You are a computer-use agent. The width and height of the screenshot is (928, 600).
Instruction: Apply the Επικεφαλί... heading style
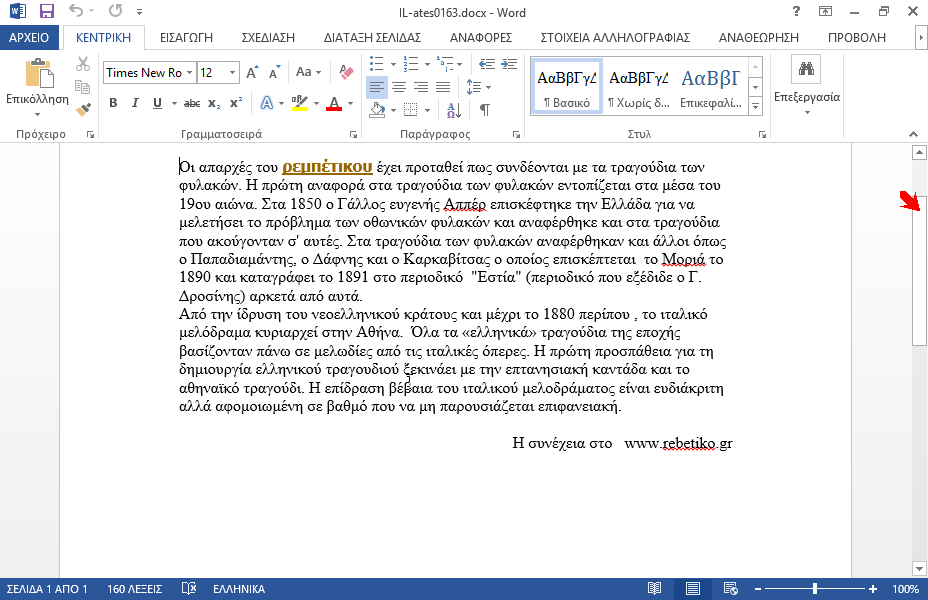710,87
